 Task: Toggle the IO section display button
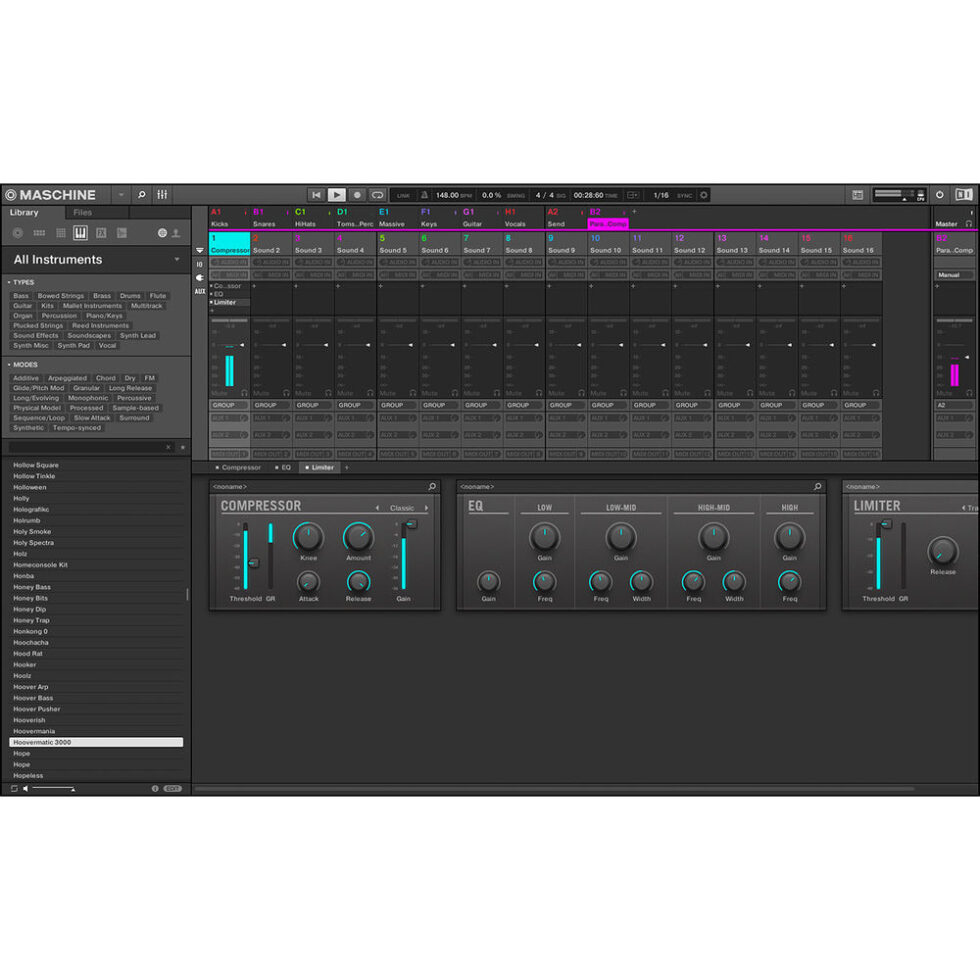(x=200, y=264)
